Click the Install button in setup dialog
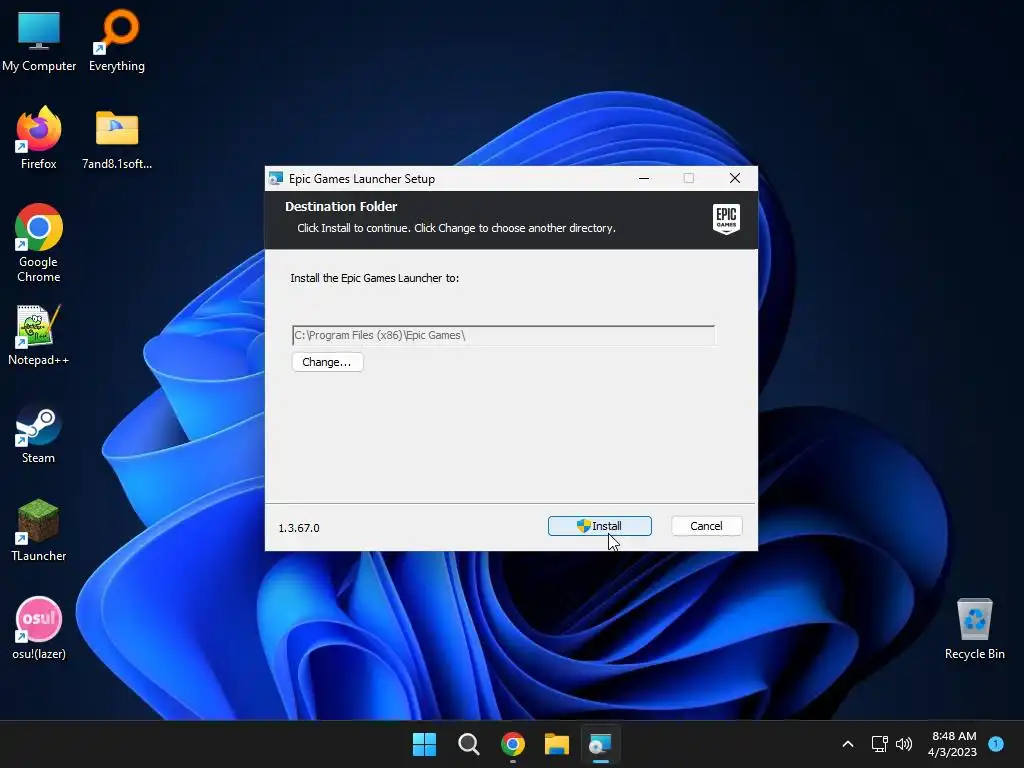1024x768 pixels. pyautogui.click(x=600, y=526)
